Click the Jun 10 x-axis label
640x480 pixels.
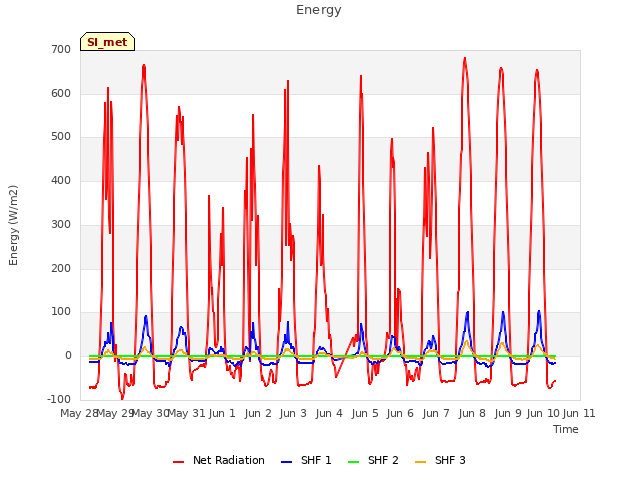[x=543, y=413]
